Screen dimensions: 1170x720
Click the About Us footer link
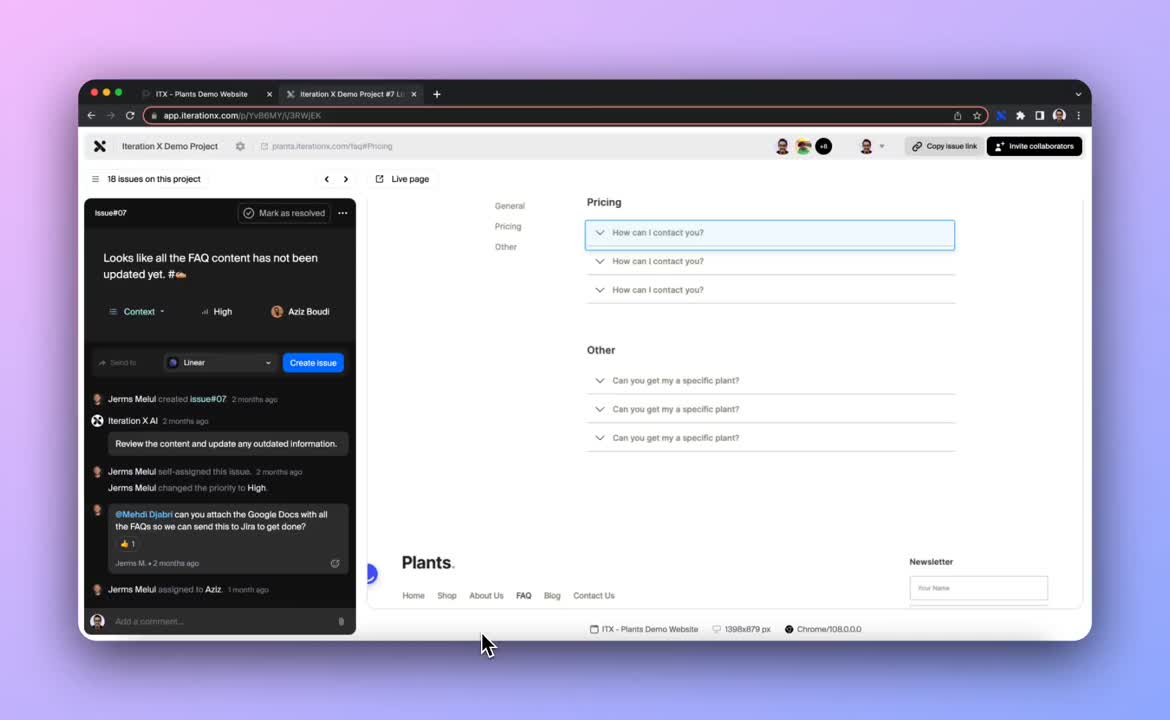(487, 595)
